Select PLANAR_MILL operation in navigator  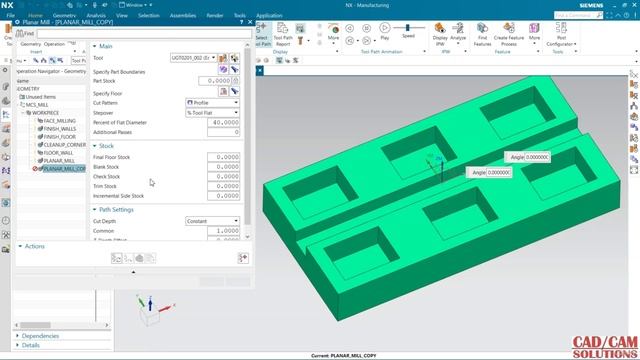(x=59, y=161)
